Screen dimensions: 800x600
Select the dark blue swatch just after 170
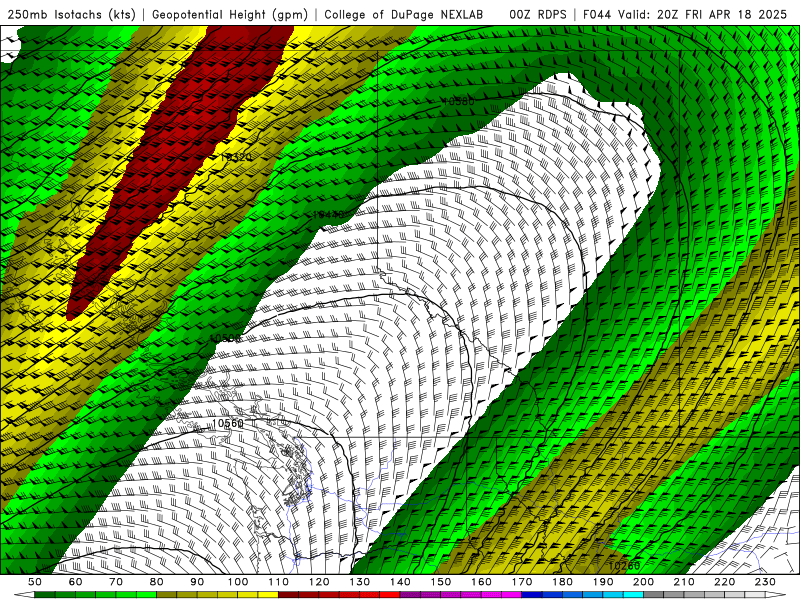click(532, 595)
